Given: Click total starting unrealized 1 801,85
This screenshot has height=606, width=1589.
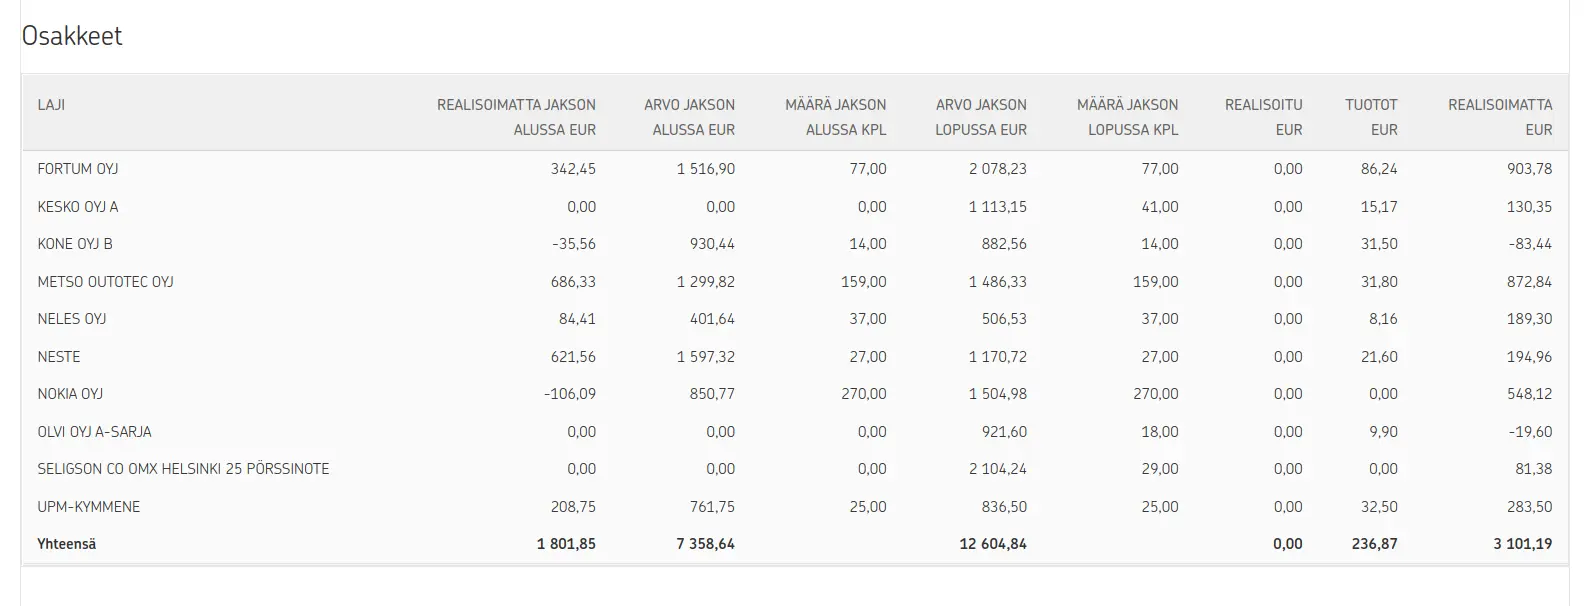Looking at the screenshot, I should pyautogui.click(x=566, y=544).
